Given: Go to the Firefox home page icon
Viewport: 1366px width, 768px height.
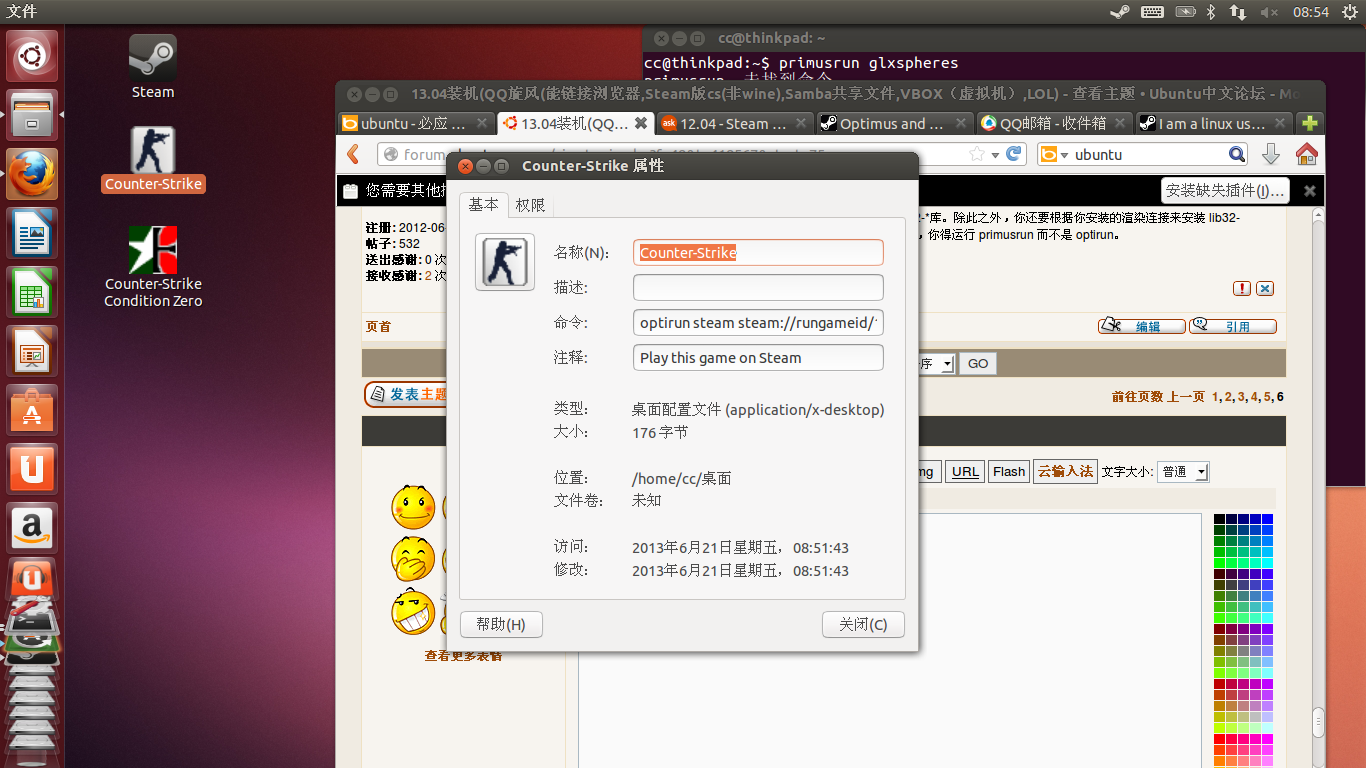Looking at the screenshot, I should [1306, 154].
